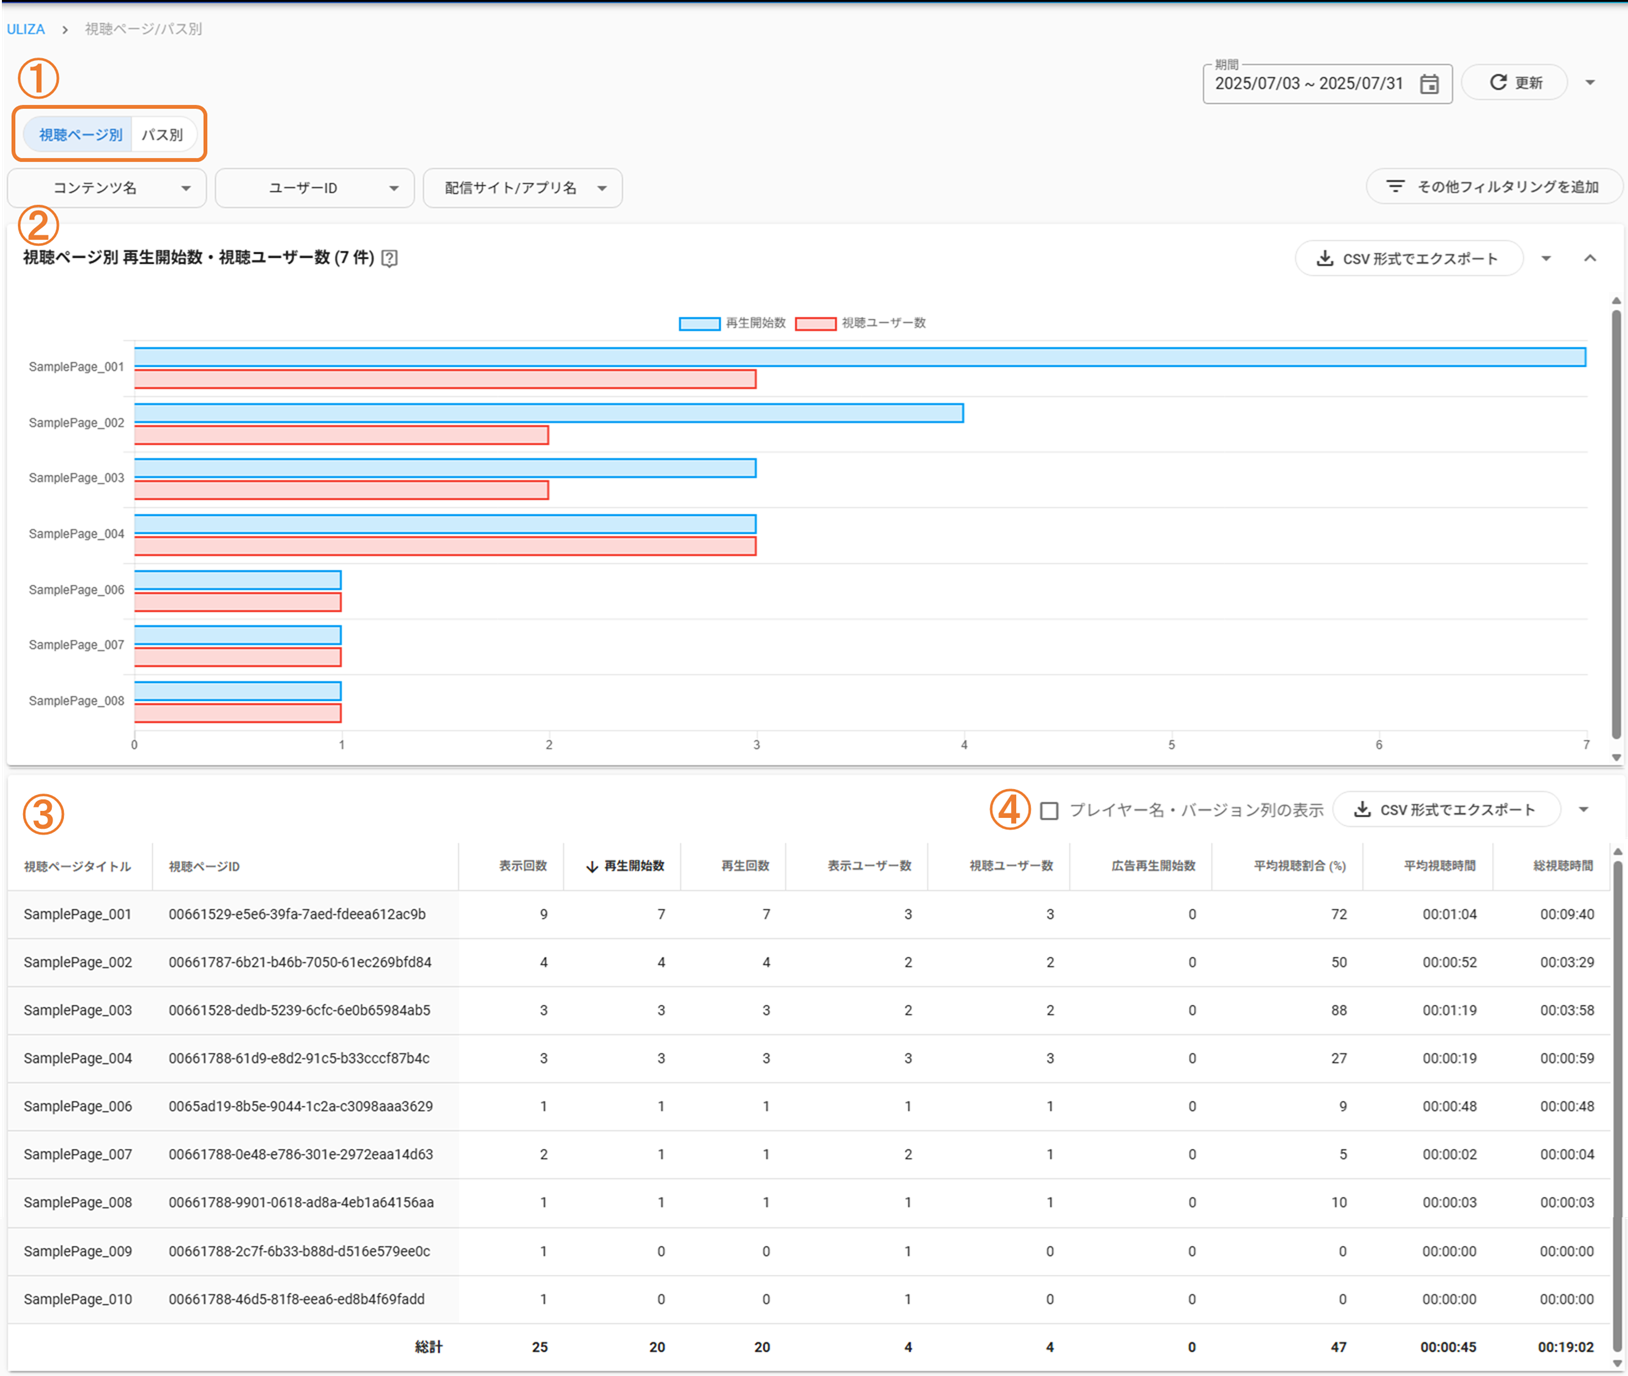Click the chart panel vertical scrollbar
Image resolution: width=1628 pixels, height=1376 pixels.
point(1616,525)
